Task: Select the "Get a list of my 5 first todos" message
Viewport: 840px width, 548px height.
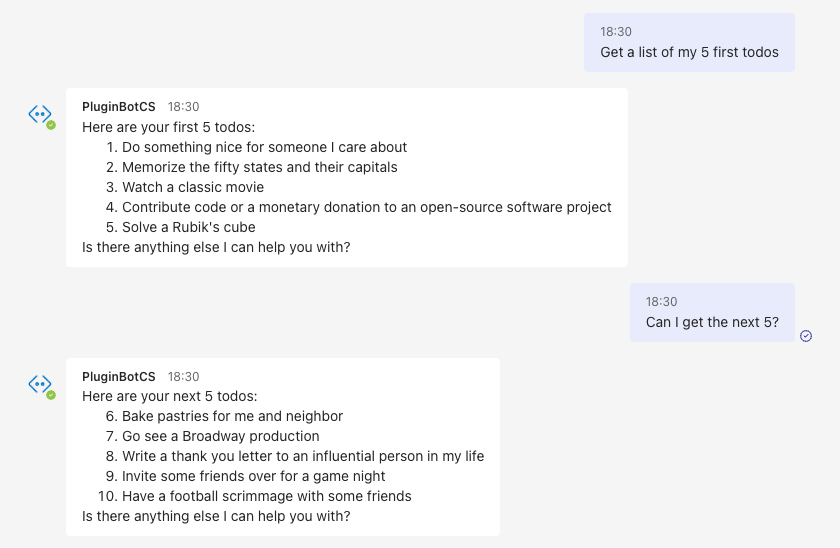Action: coord(689,52)
